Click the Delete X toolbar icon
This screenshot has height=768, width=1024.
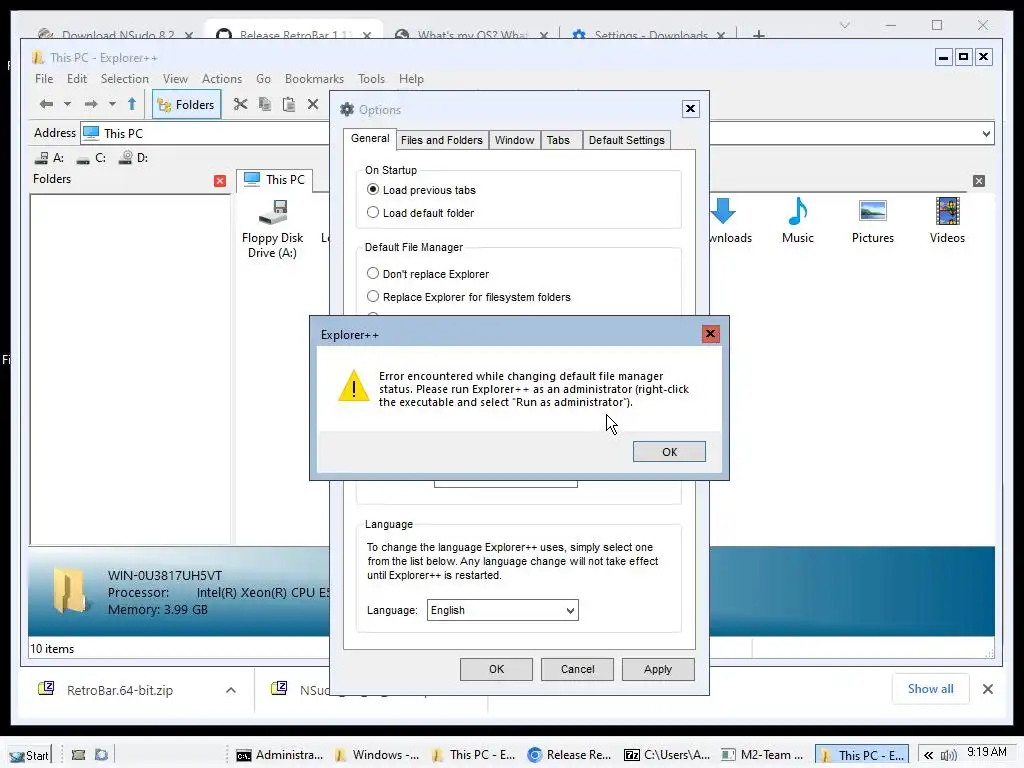pos(313,104)
